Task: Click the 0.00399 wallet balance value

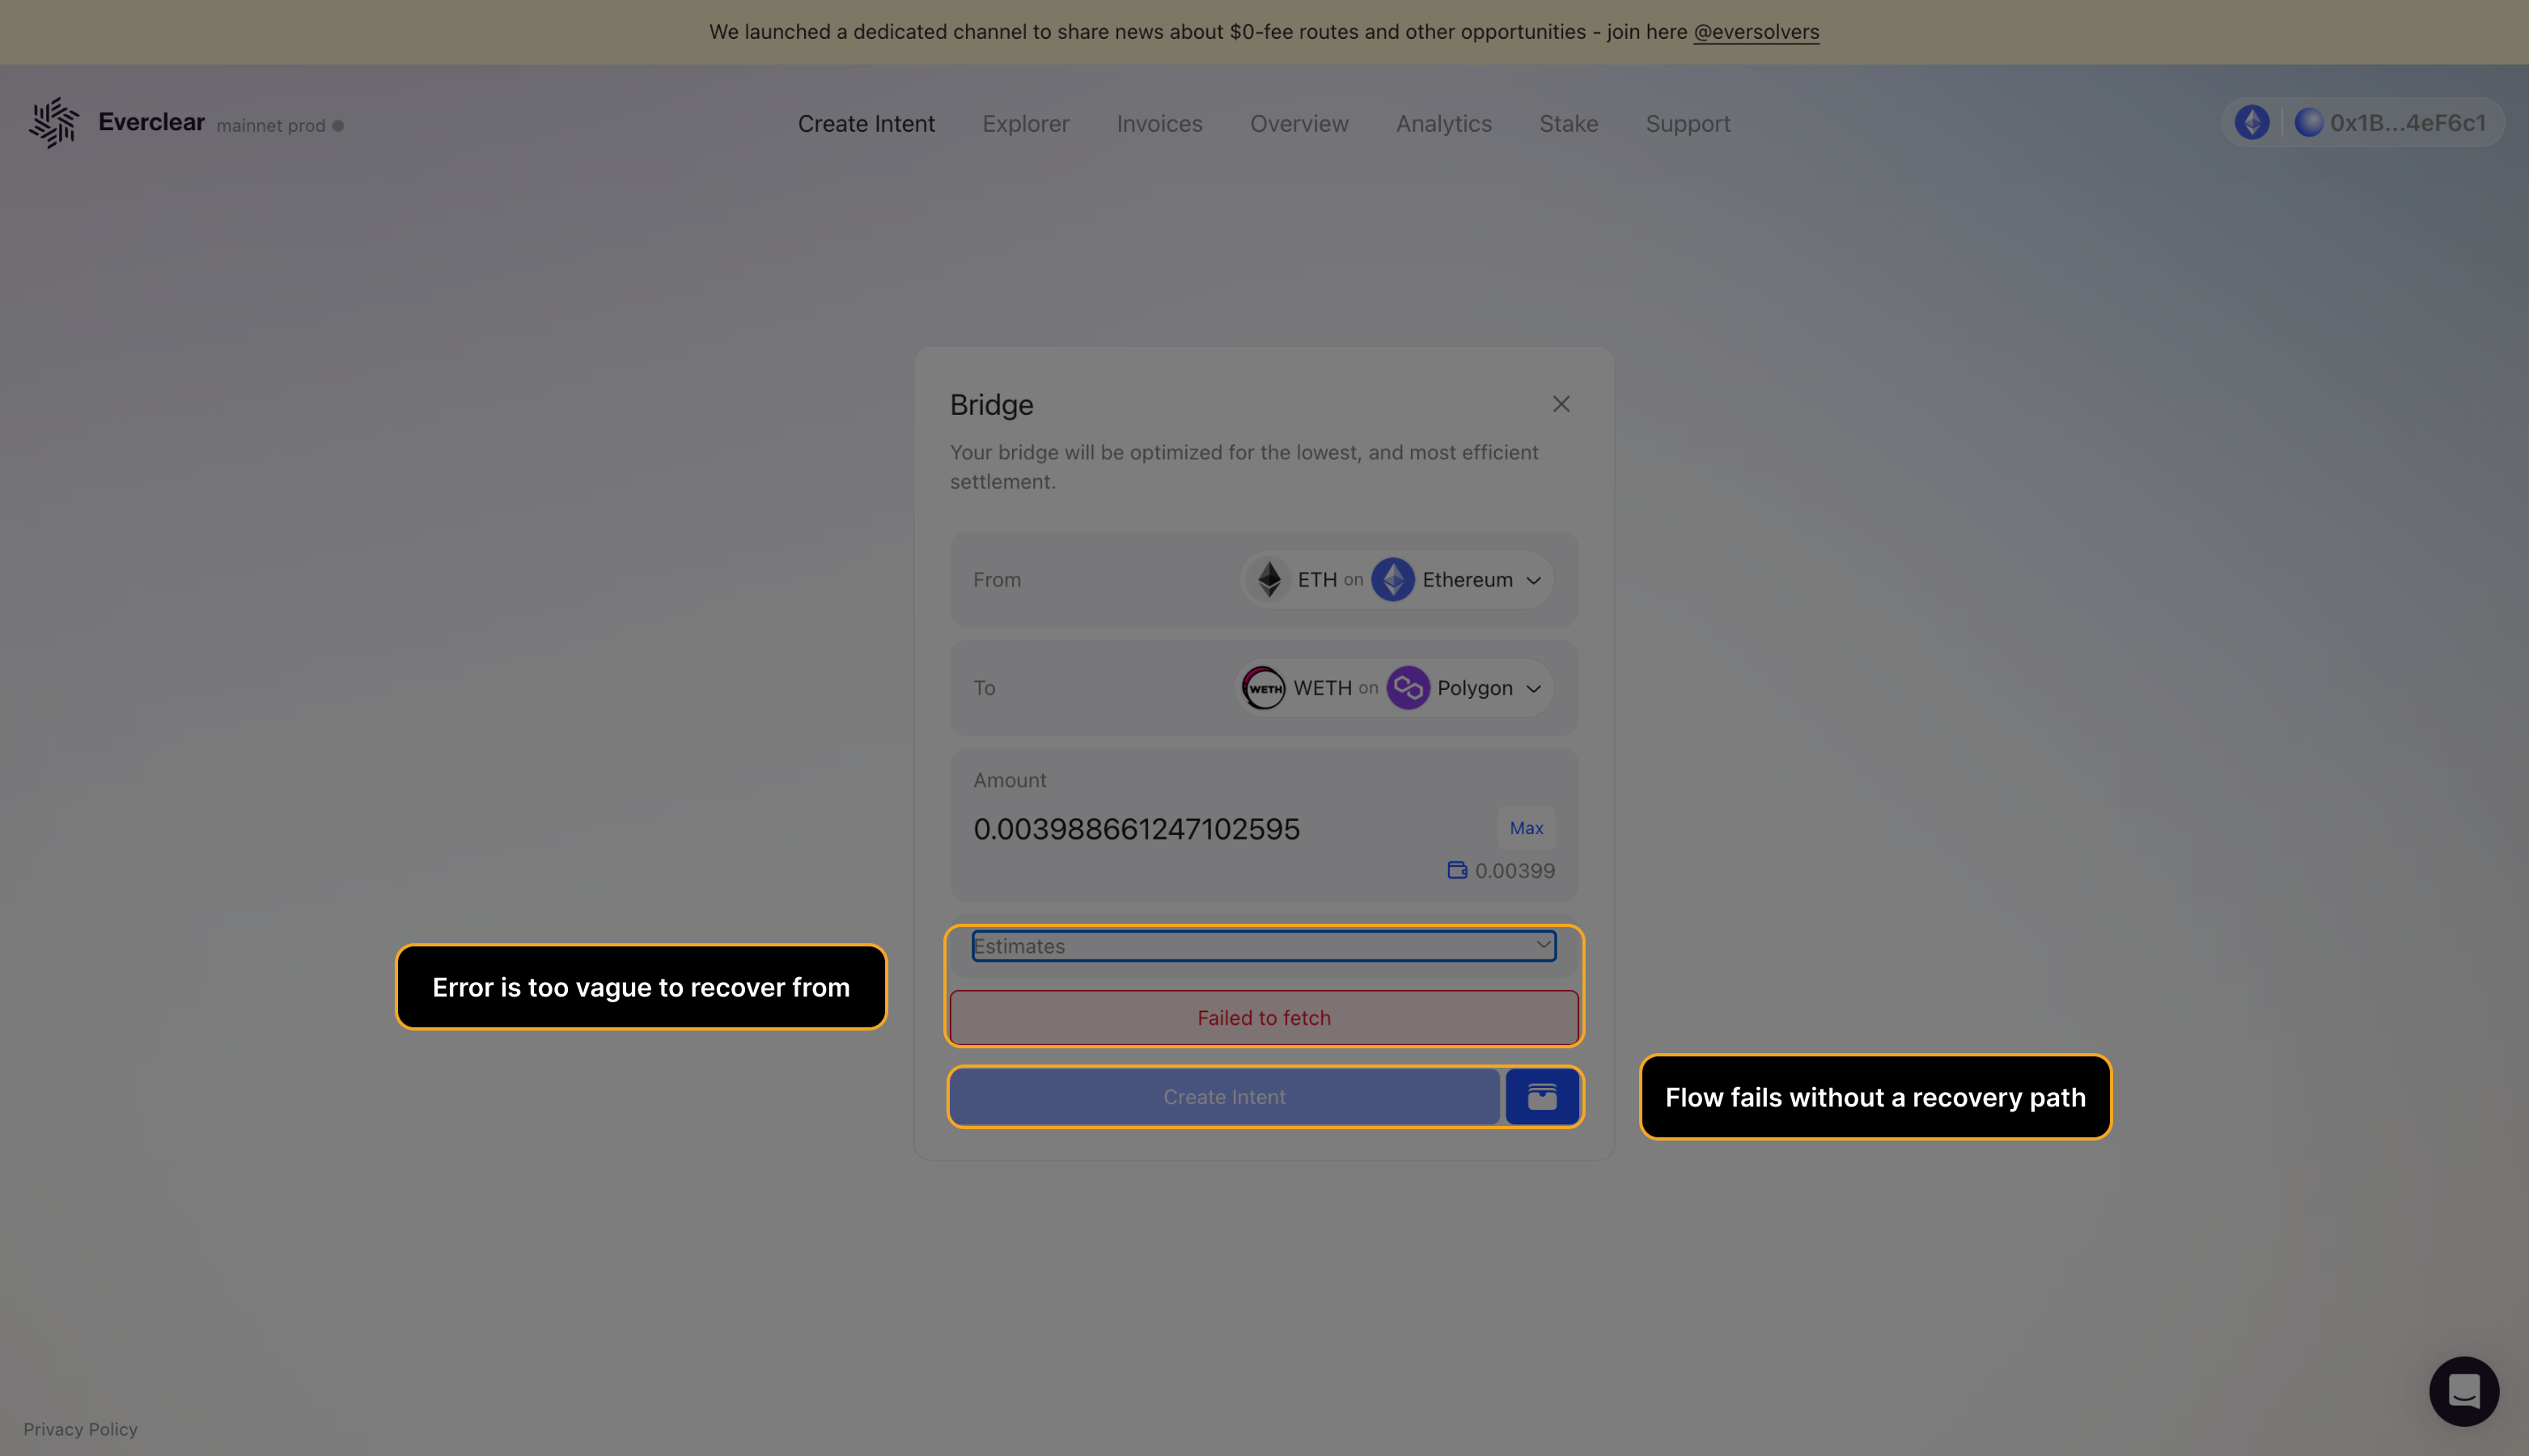Action: coord(1515,871)
